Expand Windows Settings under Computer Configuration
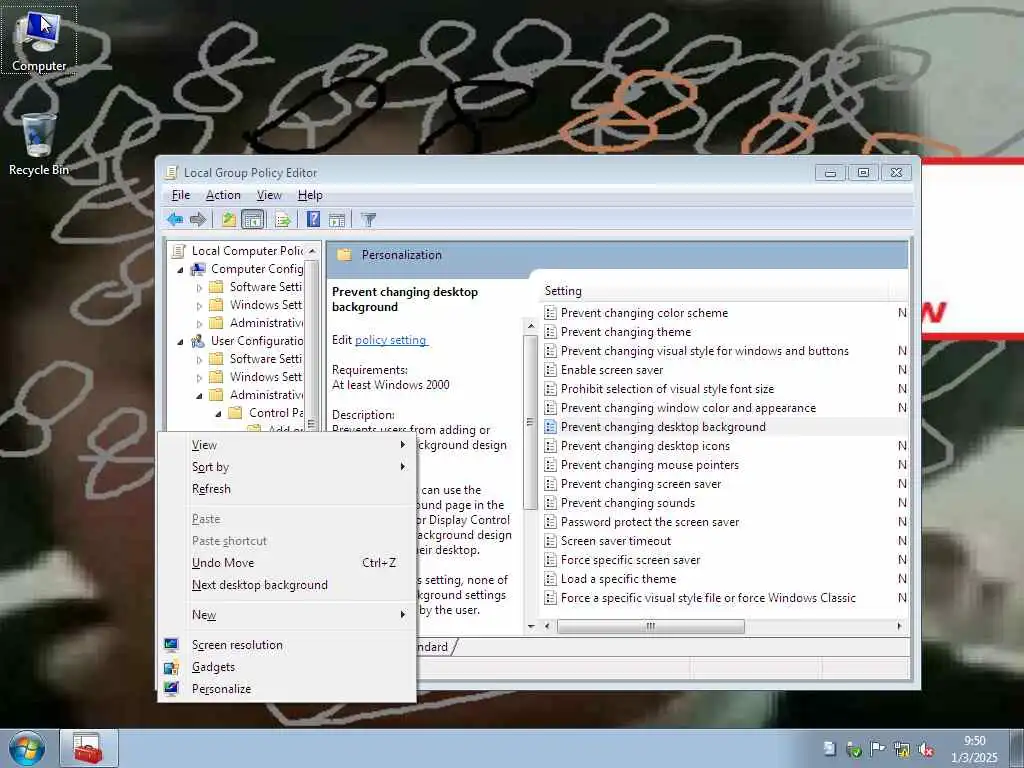The image size is (1024, 768). click(199, 305)
